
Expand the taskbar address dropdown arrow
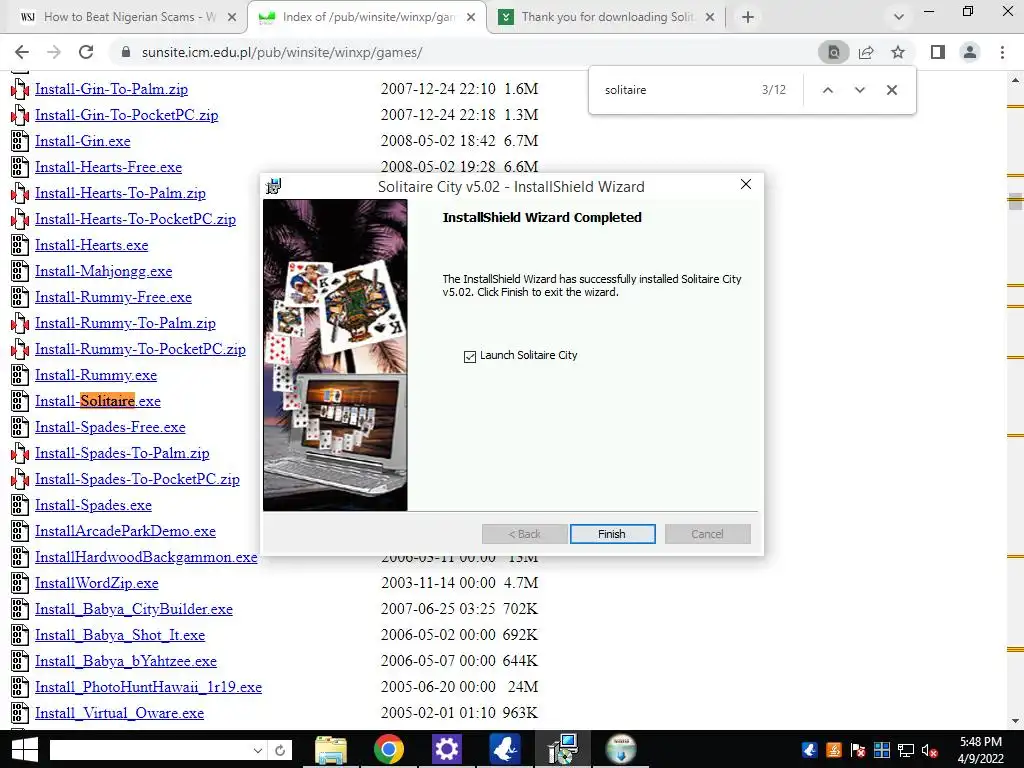click(x=258, y=750)
